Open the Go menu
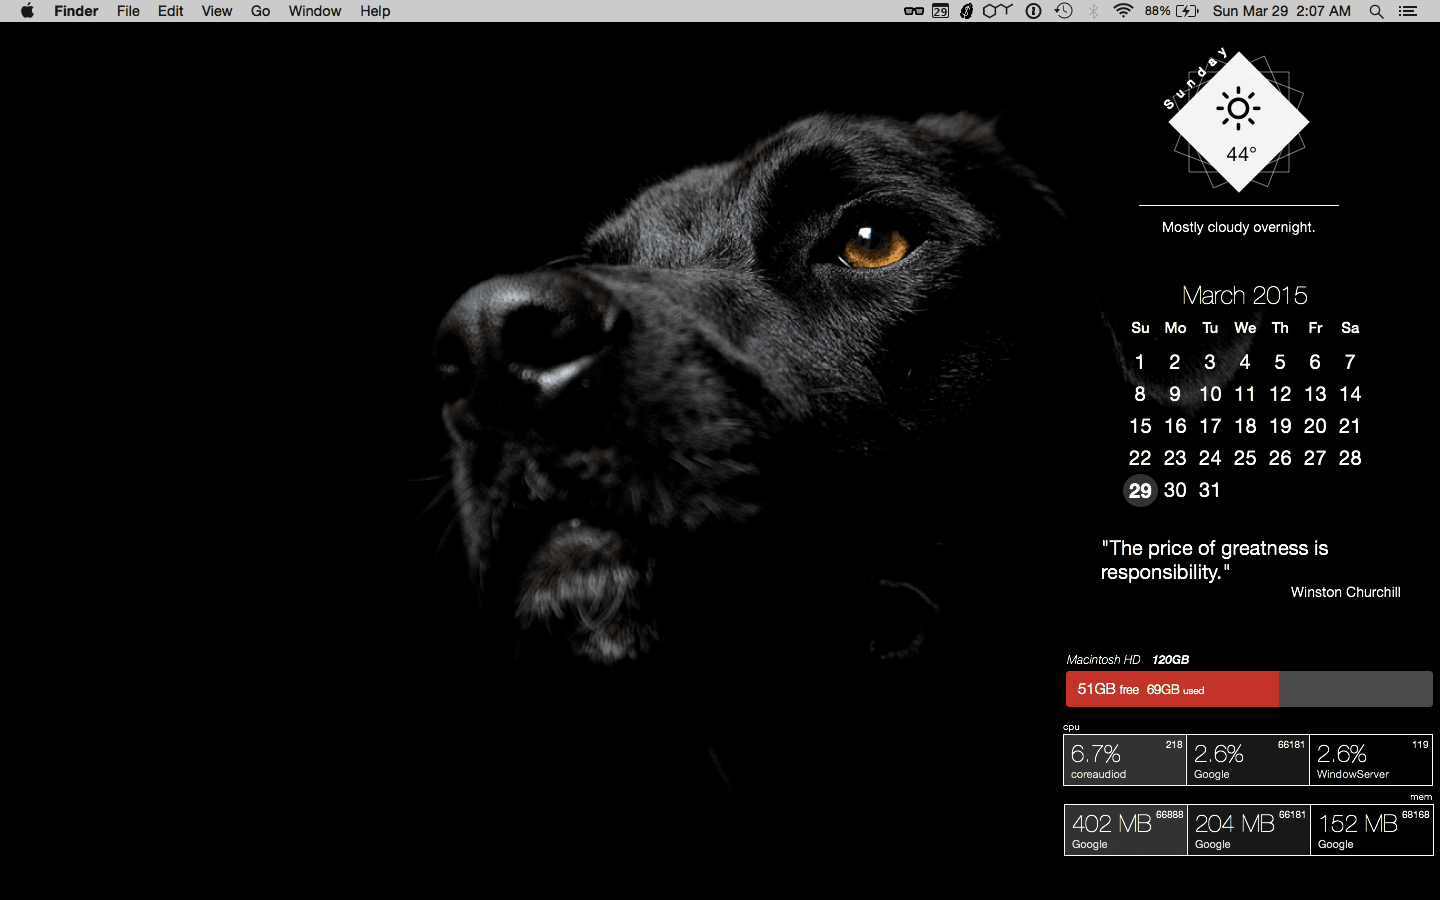The width and height of the screenshot is (1440, 900). pos(260,11)
